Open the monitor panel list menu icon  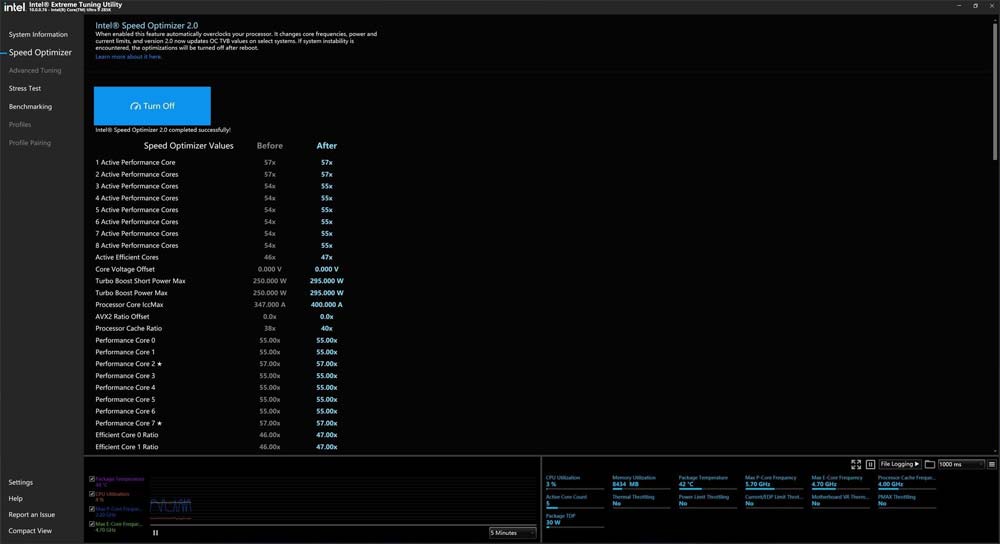991,464
